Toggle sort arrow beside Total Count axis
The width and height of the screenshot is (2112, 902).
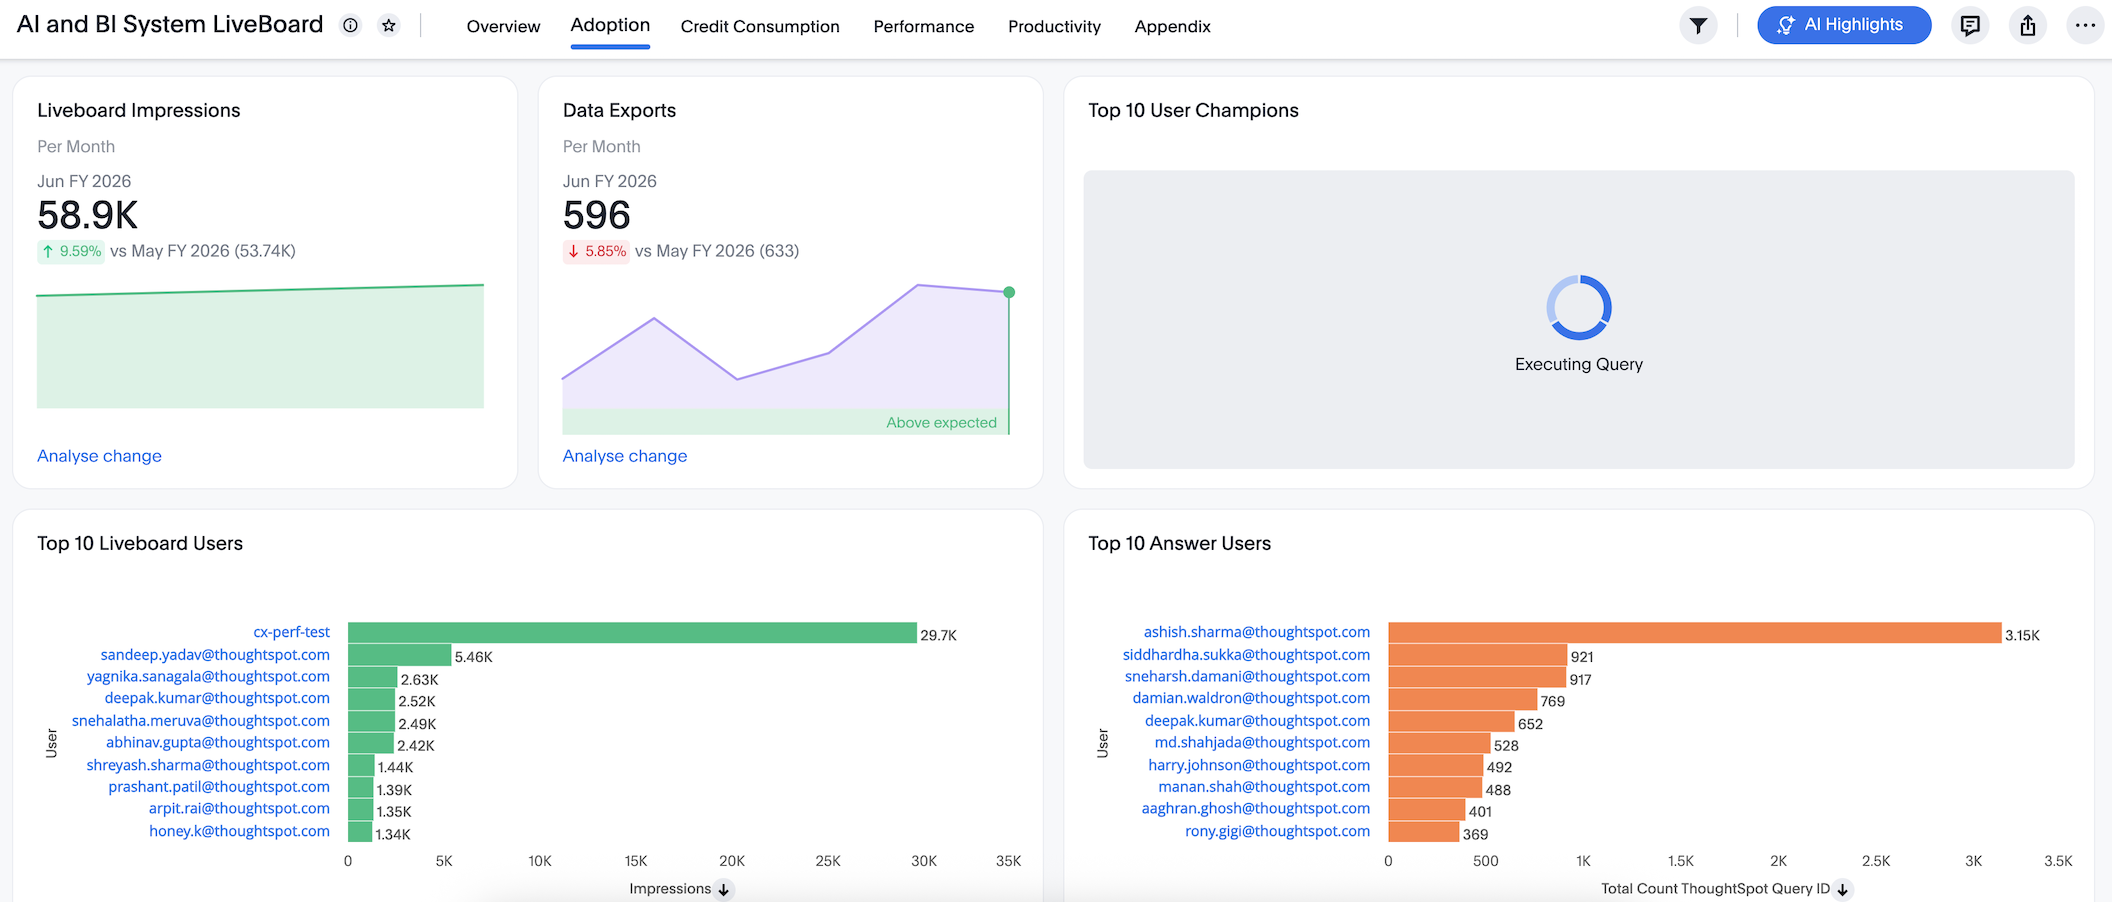1843,889
